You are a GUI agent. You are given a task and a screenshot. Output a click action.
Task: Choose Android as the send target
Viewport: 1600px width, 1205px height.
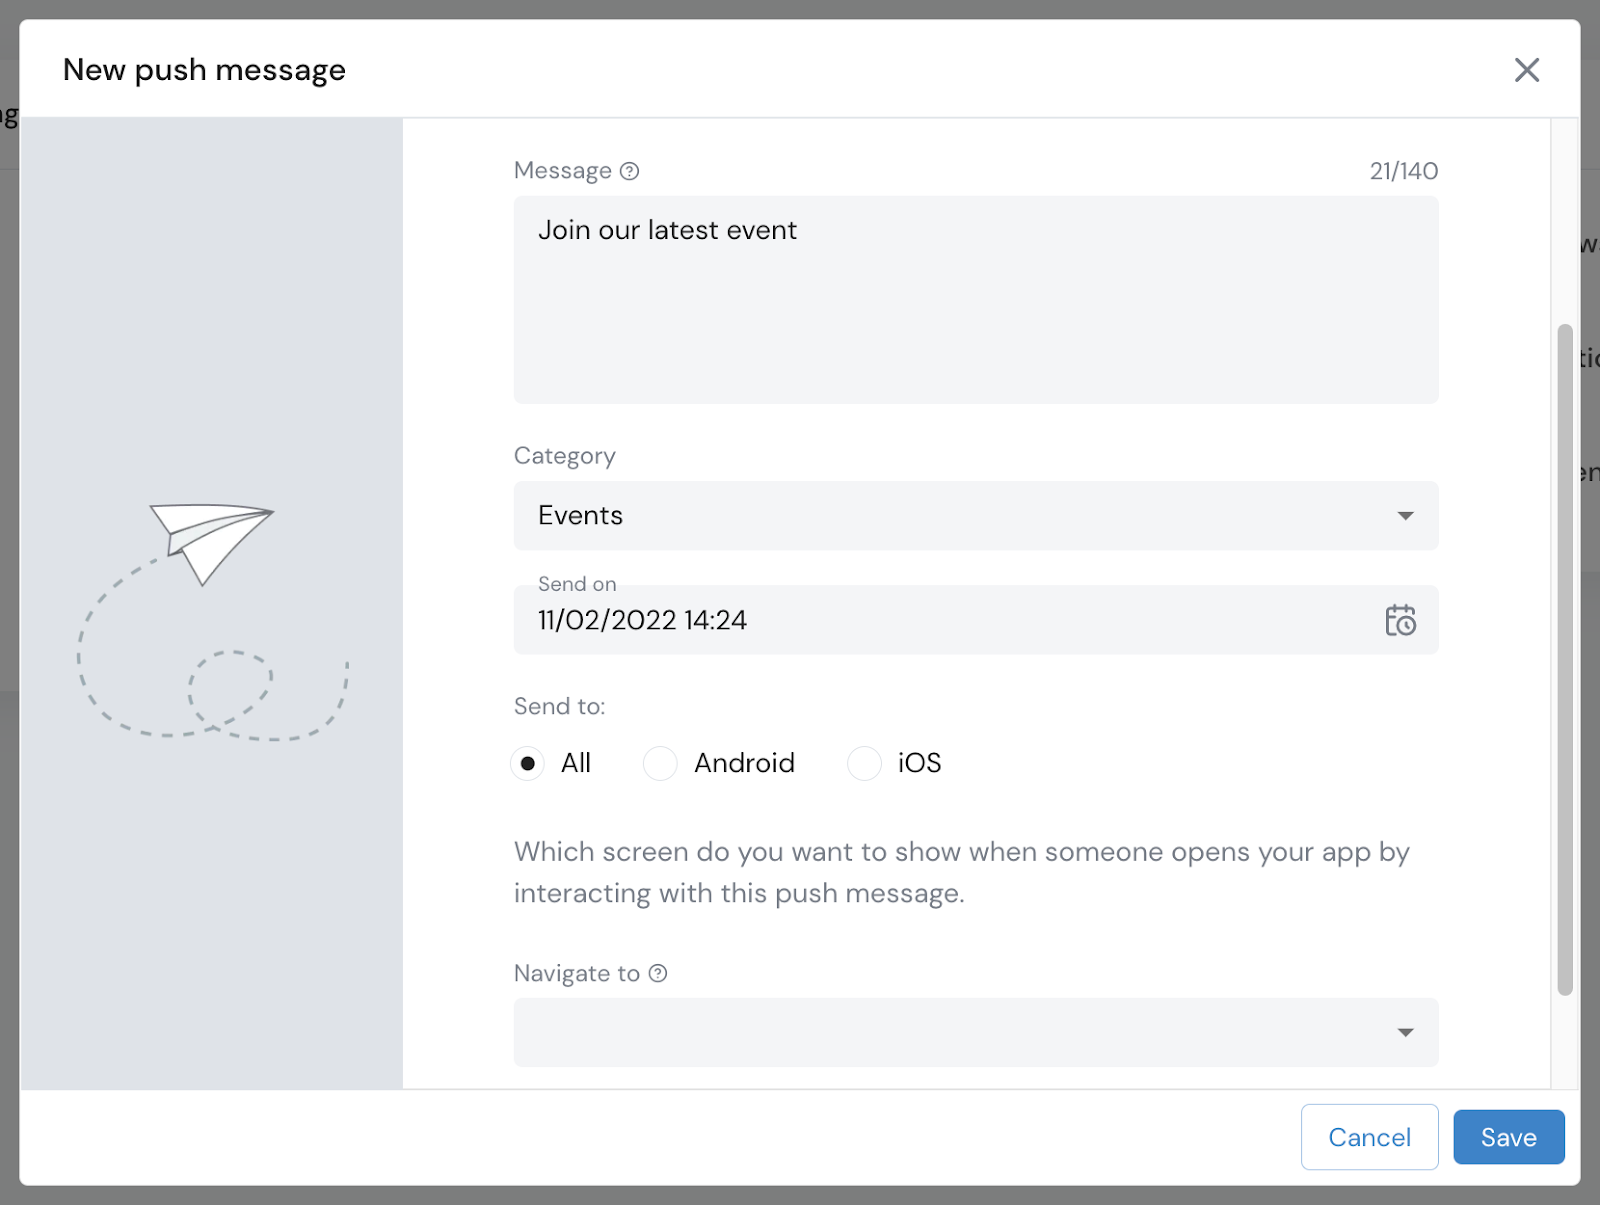[x=660, y=763]
